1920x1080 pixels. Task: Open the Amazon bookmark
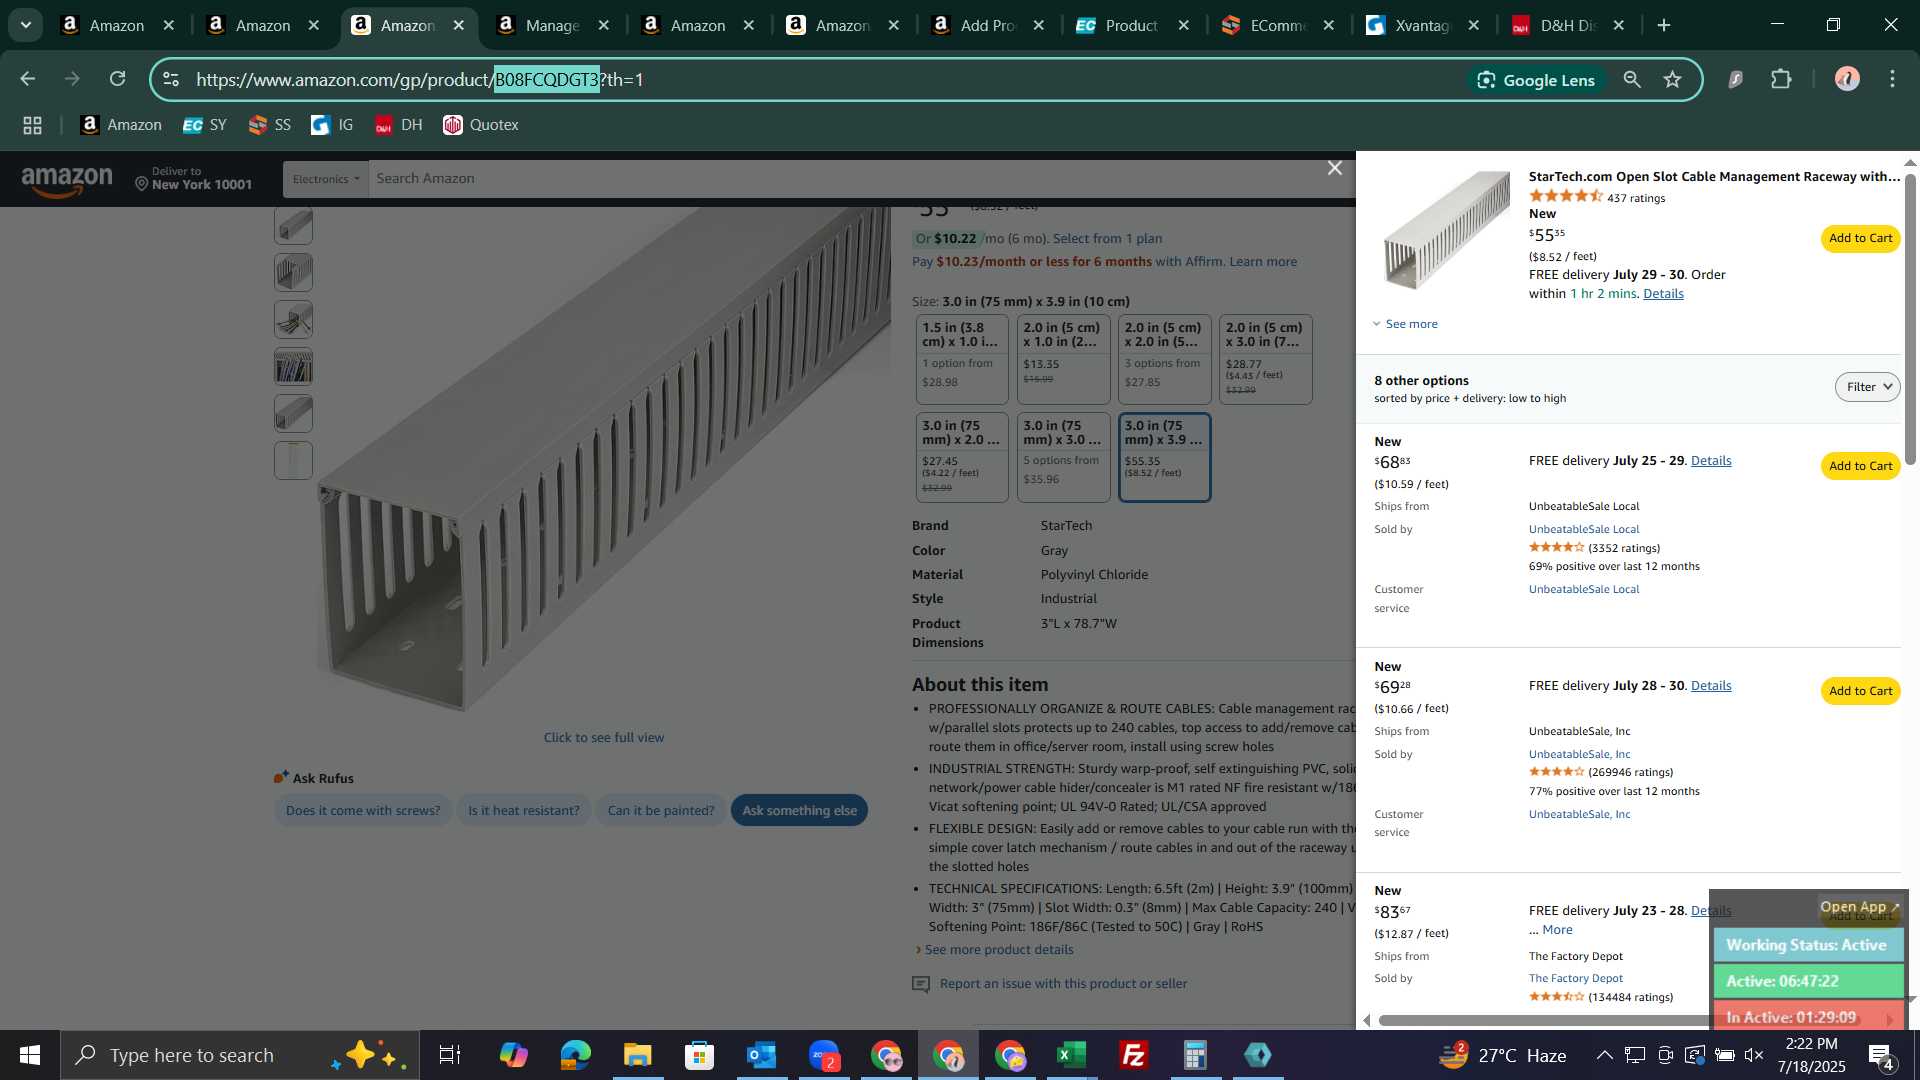(121, 125)
